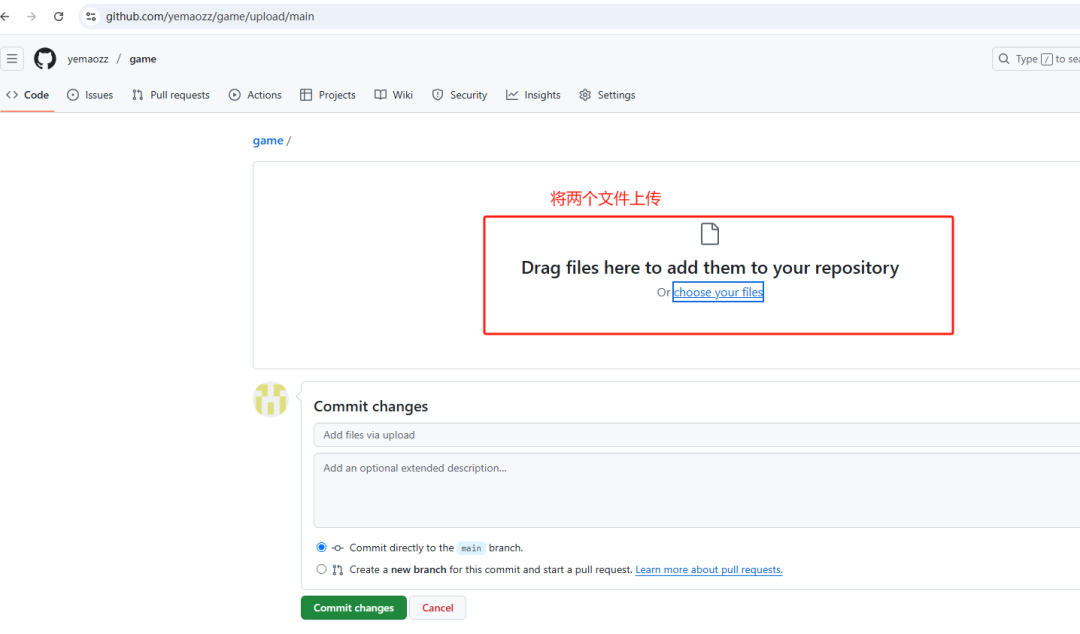Click the file icon in drop area
Screen dimensions: 1080x634
click(709, 234)
